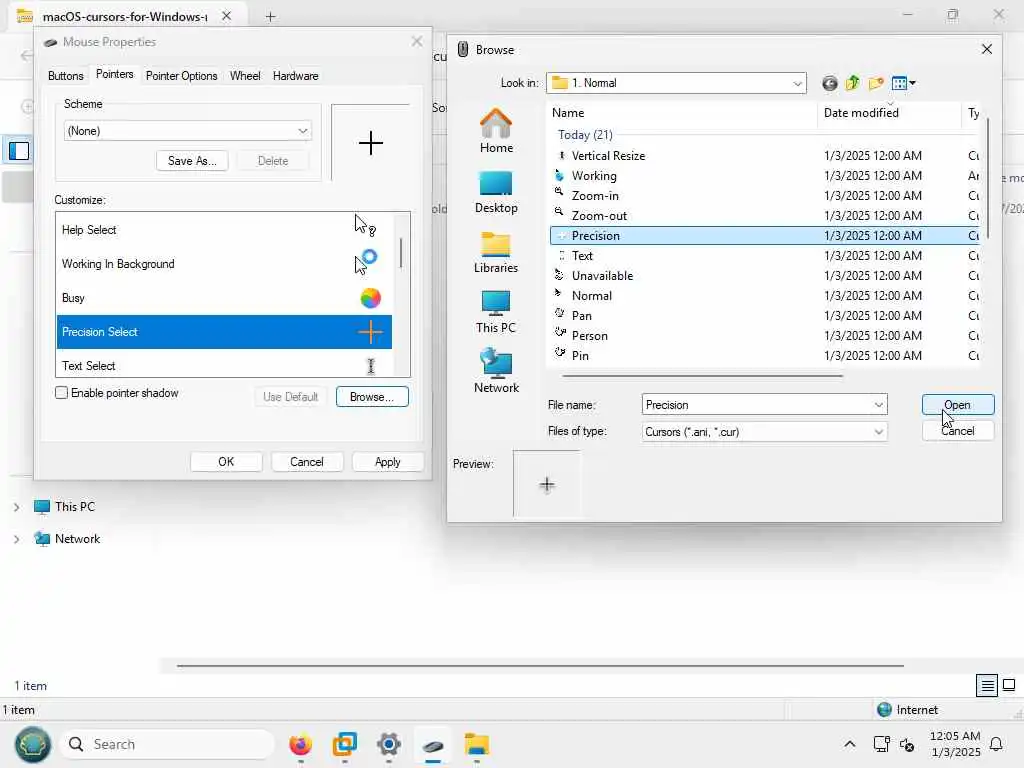Expand This PC in the navigation tree
The image size is (1024, 768).
click(x=16, y=507)
